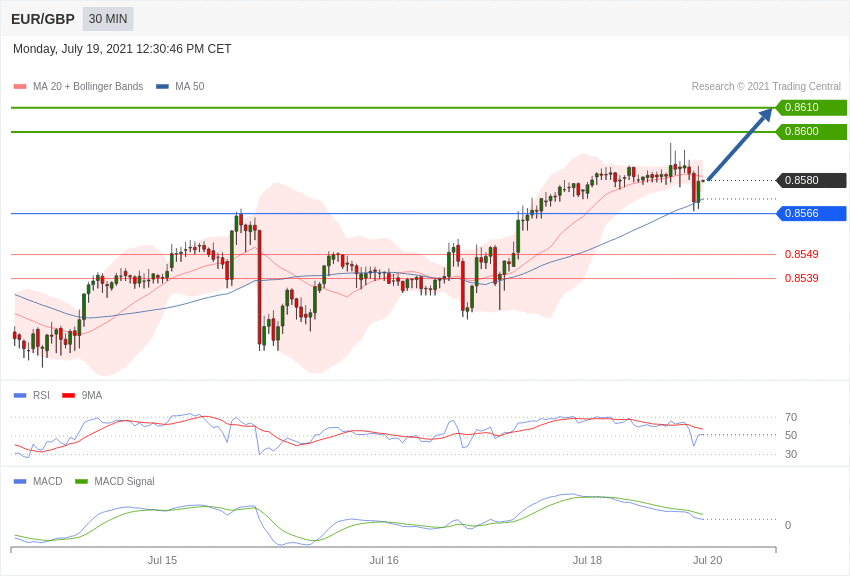Select the MACD legend label
850x576 pixels.
48,481
